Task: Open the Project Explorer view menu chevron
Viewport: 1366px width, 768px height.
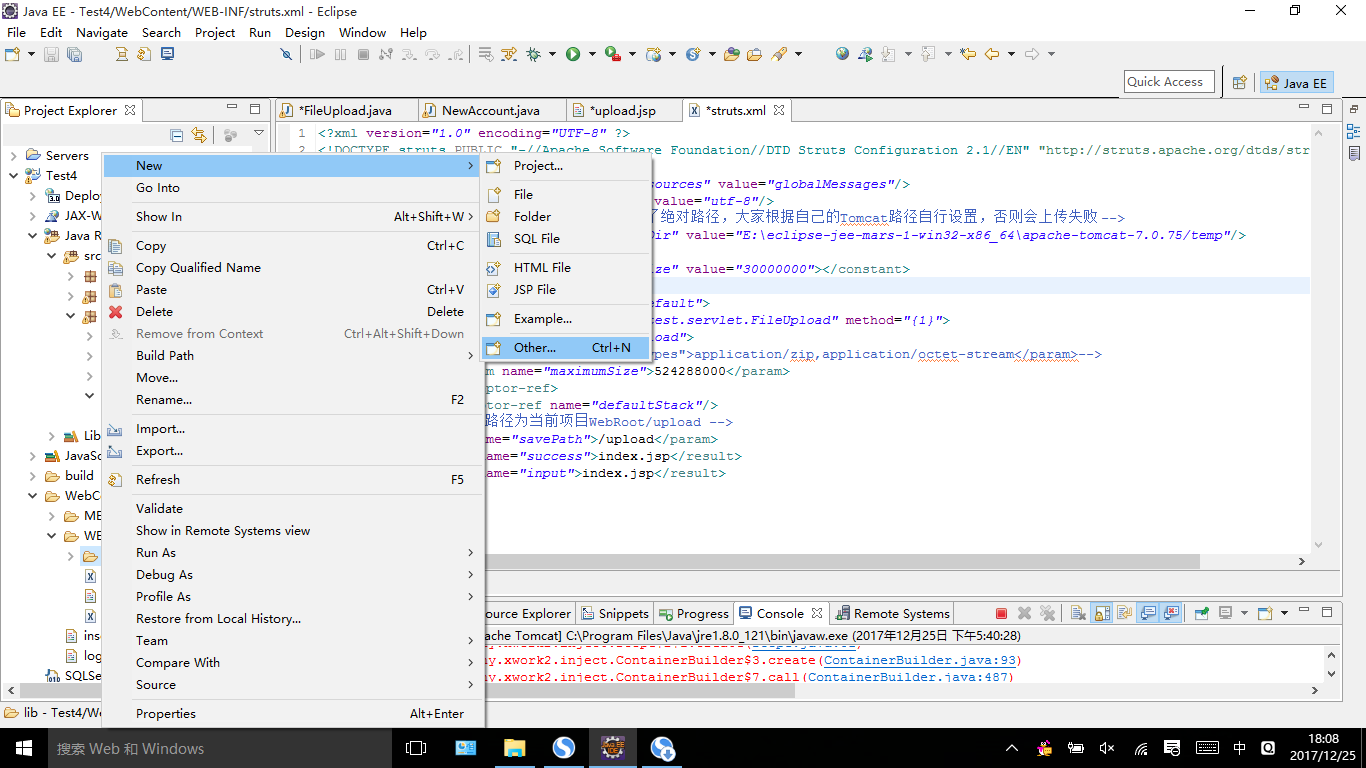Action: coord(258,131)
